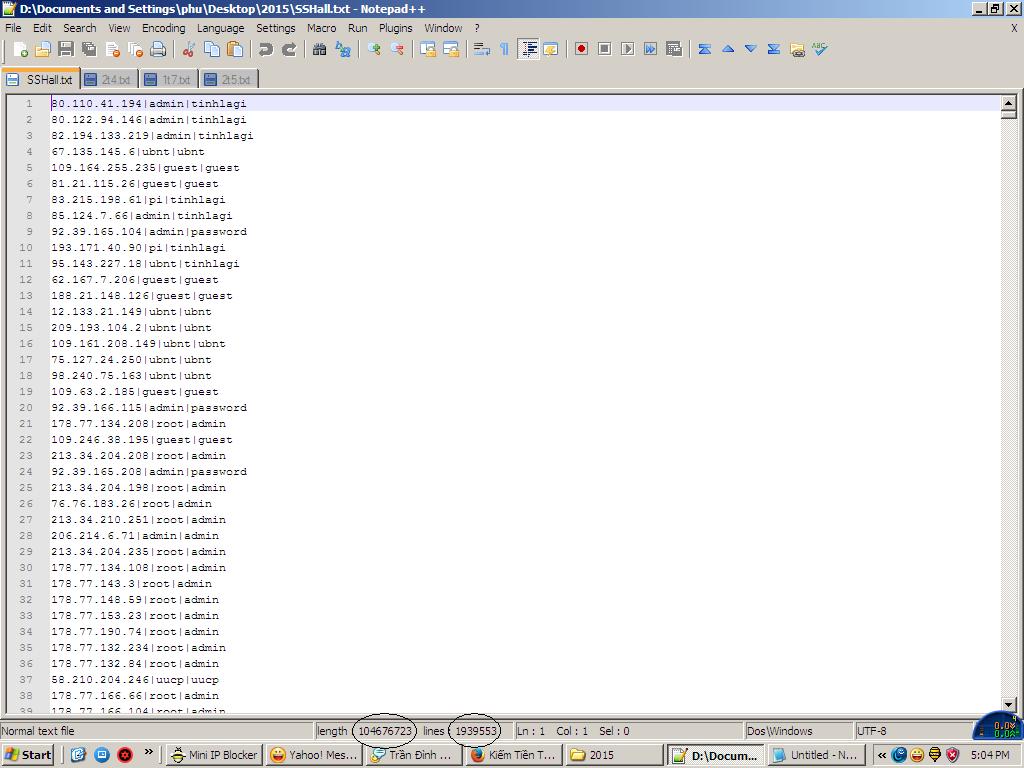Create a new file with New icon
The height and width of the screenshot is (768, 1024).
tap(20, 50)
